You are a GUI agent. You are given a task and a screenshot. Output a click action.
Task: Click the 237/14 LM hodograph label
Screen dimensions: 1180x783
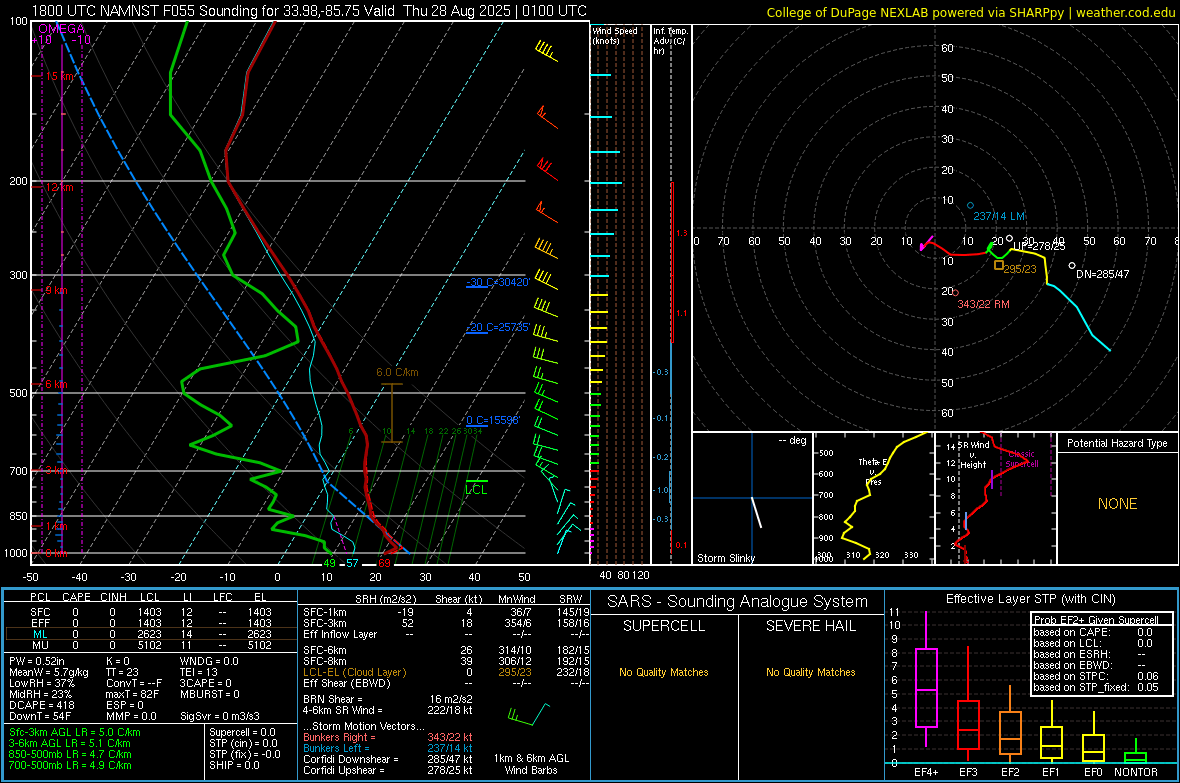pyautogui.click(x=999, y=216)
